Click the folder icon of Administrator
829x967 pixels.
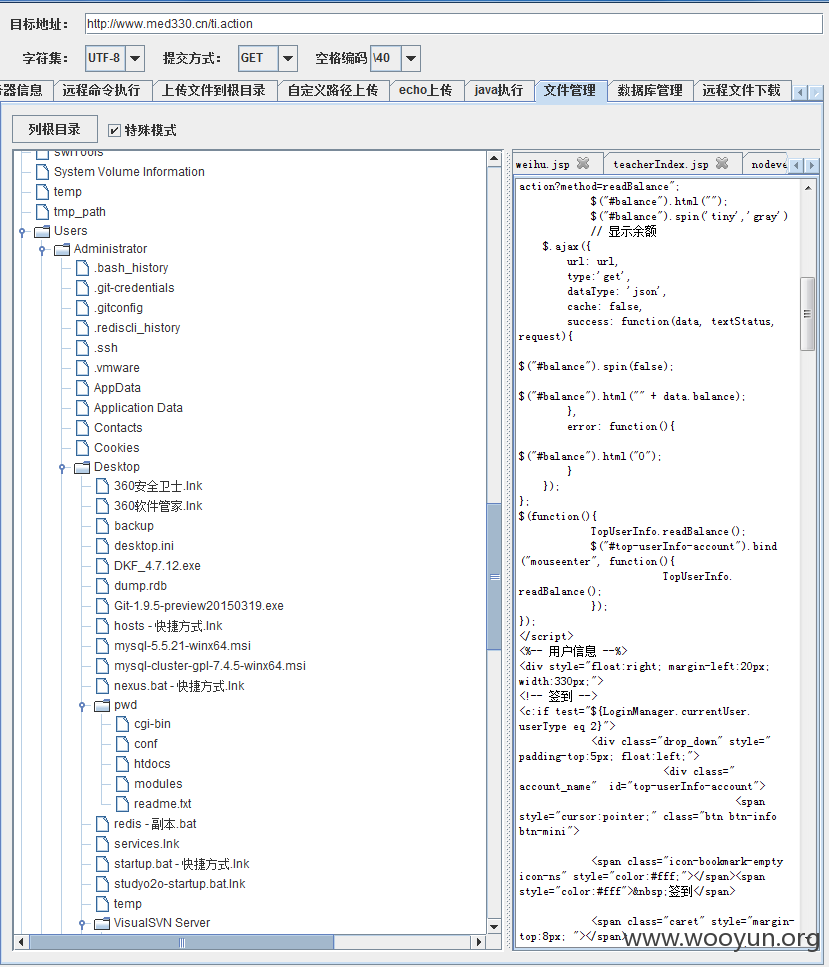click(x=62, y=249)
